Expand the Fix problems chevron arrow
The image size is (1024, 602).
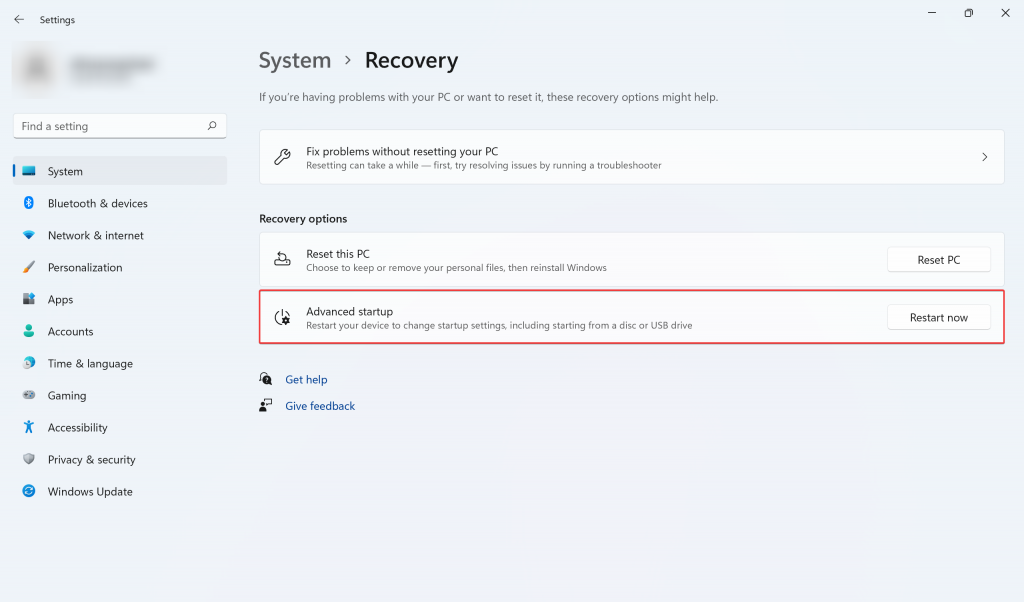pos(984,157)
